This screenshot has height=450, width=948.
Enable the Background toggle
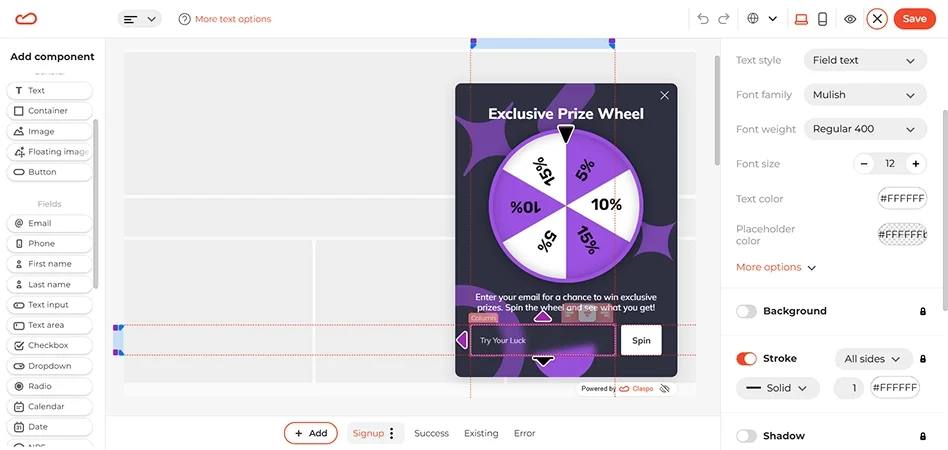click(x=746, y=311)
